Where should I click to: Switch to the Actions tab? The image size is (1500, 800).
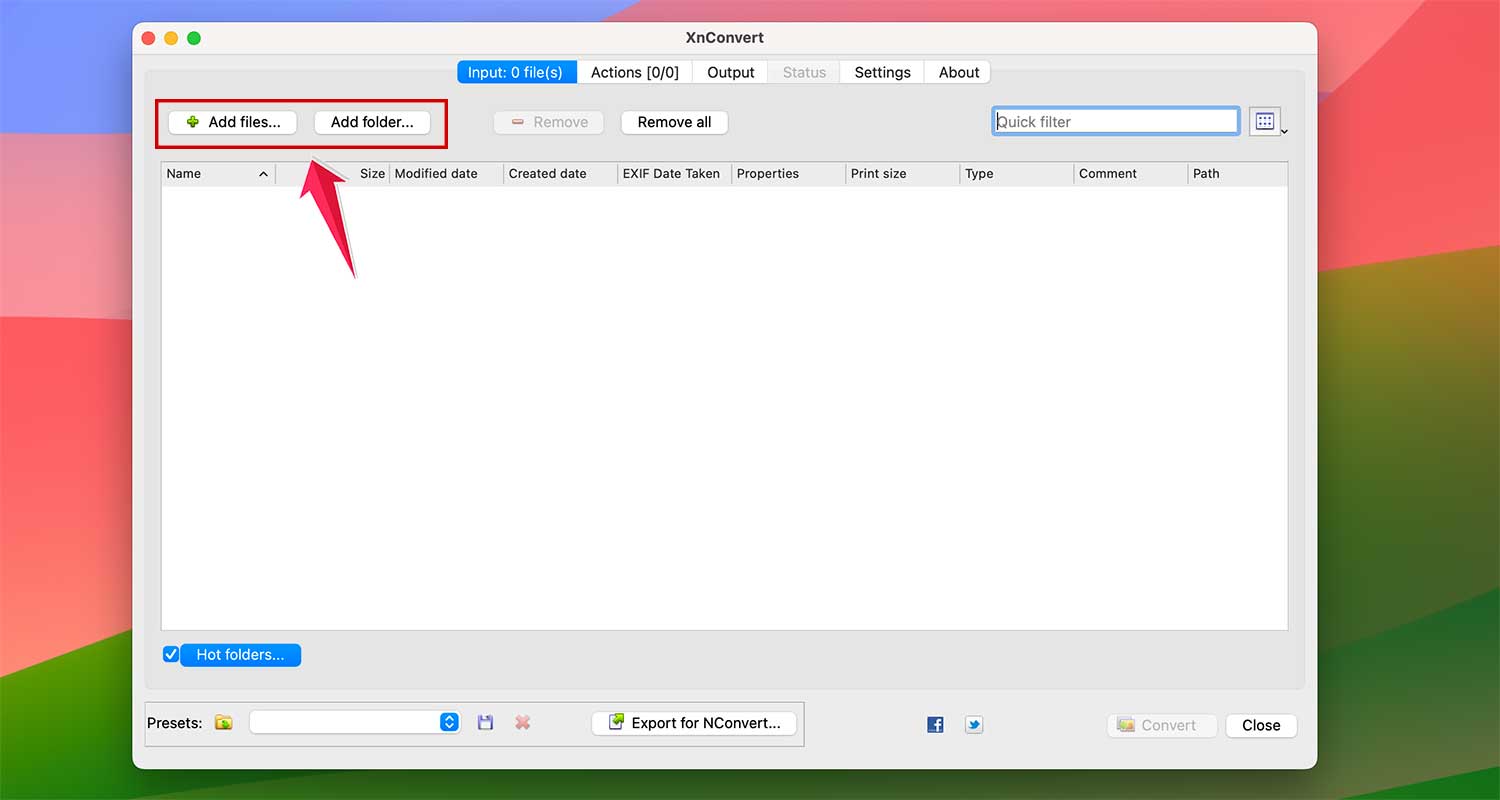(634, 72)
